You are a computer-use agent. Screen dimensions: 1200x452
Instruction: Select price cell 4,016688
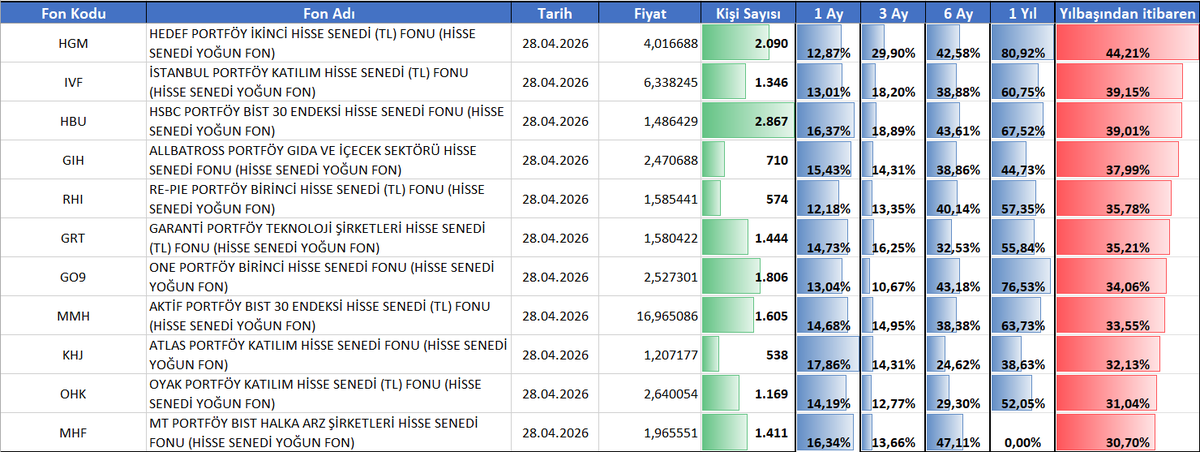click(650, 43)
